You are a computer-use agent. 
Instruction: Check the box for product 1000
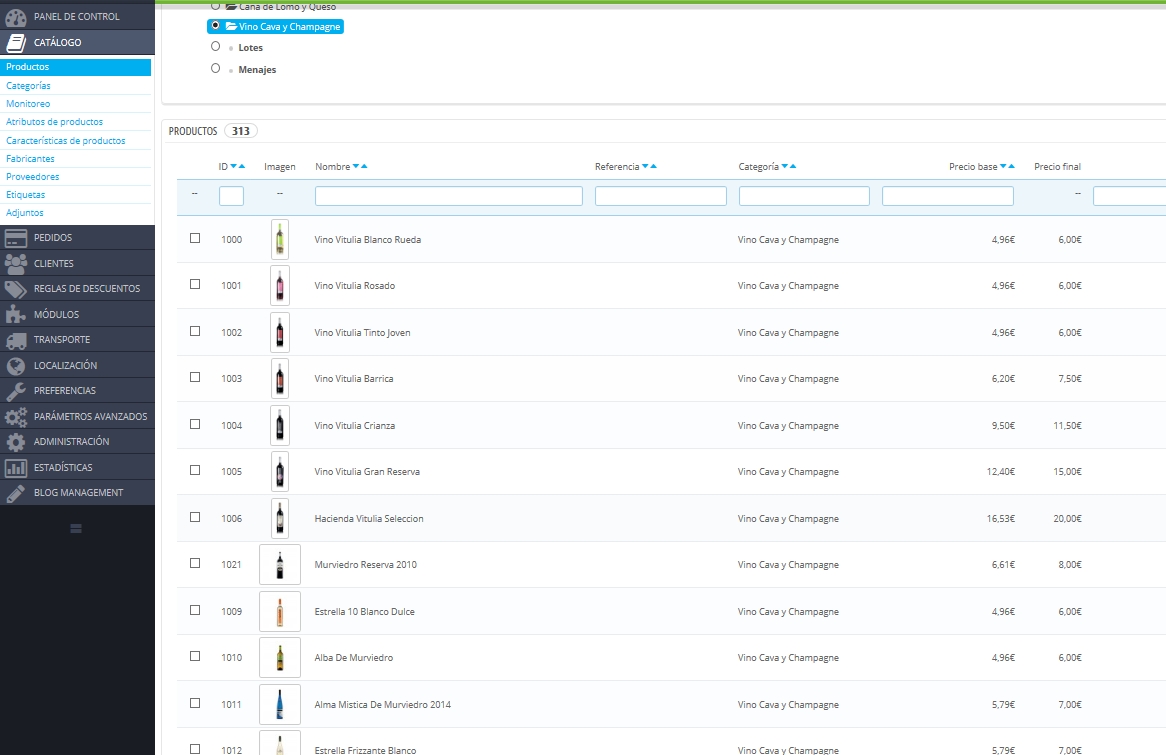pos(195,238)
